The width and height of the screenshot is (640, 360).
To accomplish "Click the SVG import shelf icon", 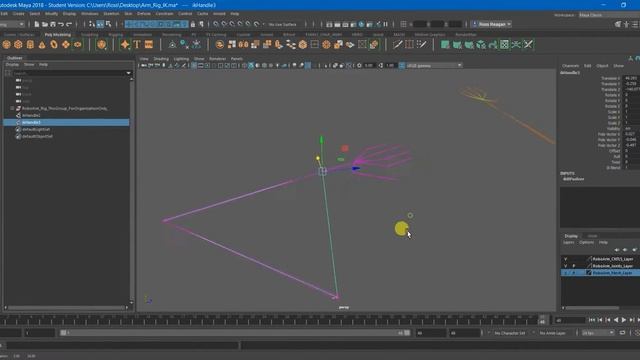I will click(x=149, y=44).
